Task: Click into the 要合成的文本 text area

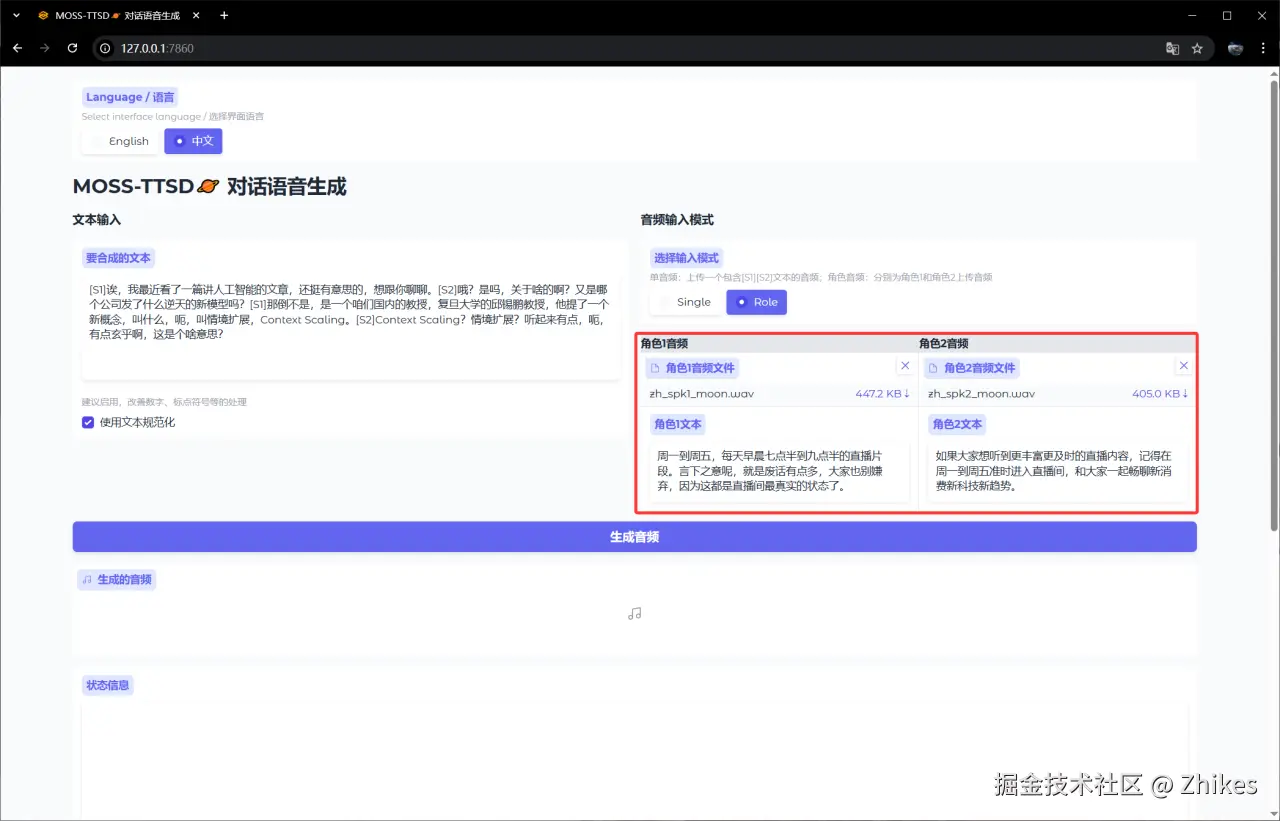Action: 350,328
